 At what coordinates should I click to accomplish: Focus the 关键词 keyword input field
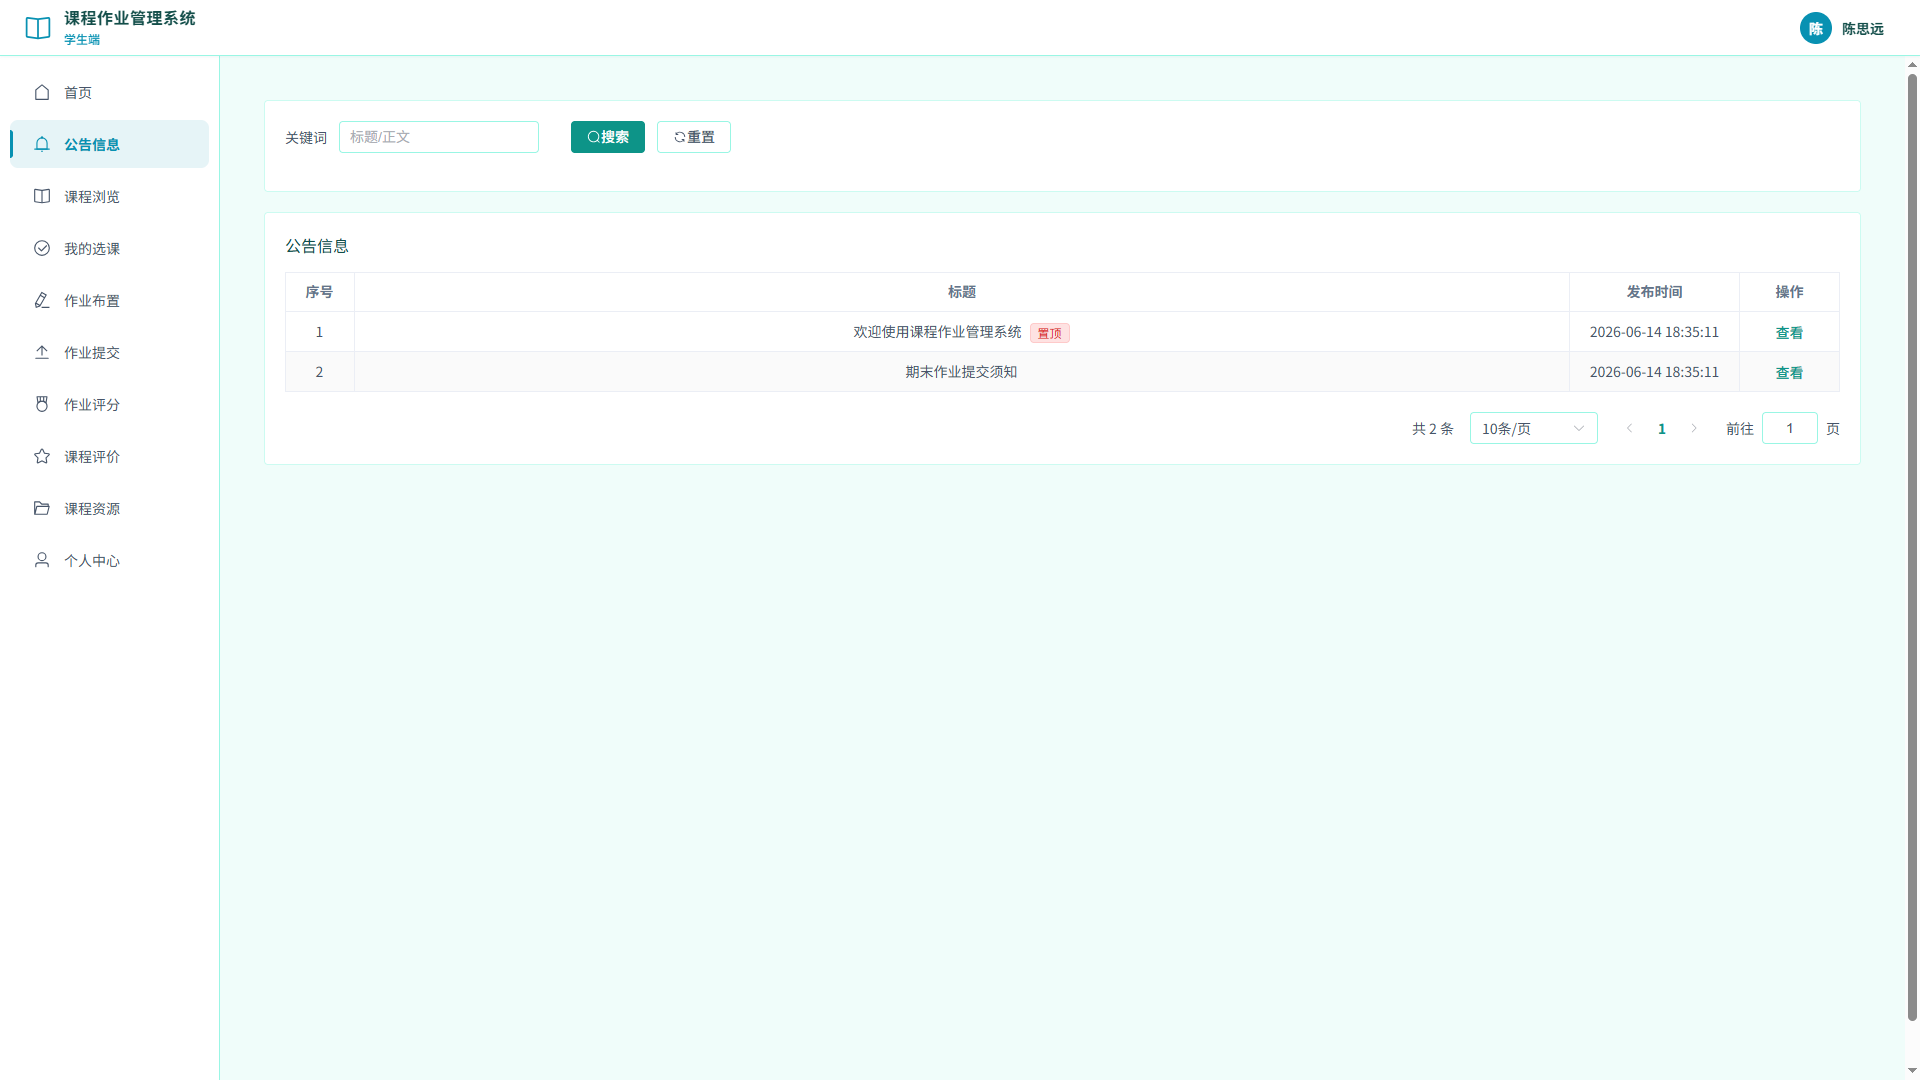[x=439, y=137]
